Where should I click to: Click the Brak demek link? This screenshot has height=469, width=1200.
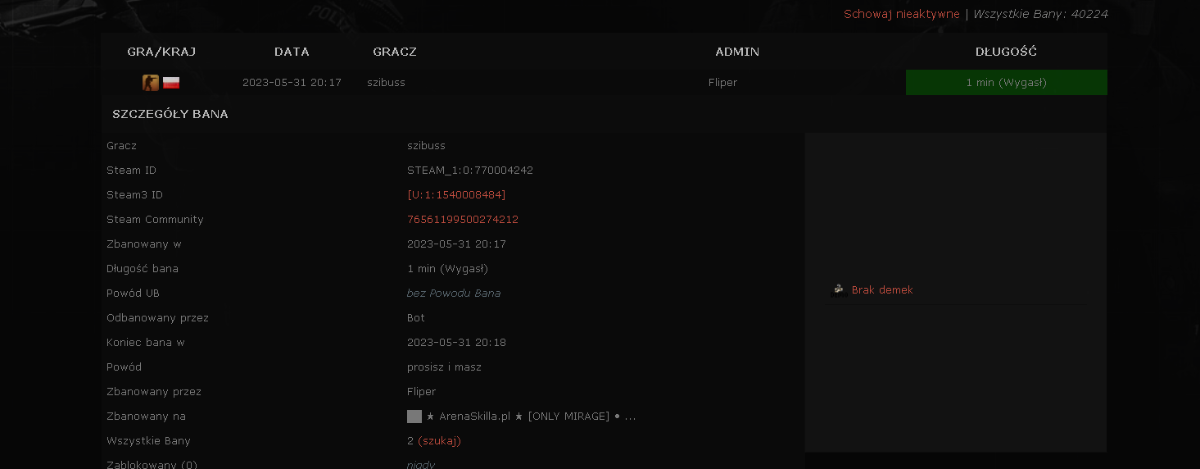[882, 290]
